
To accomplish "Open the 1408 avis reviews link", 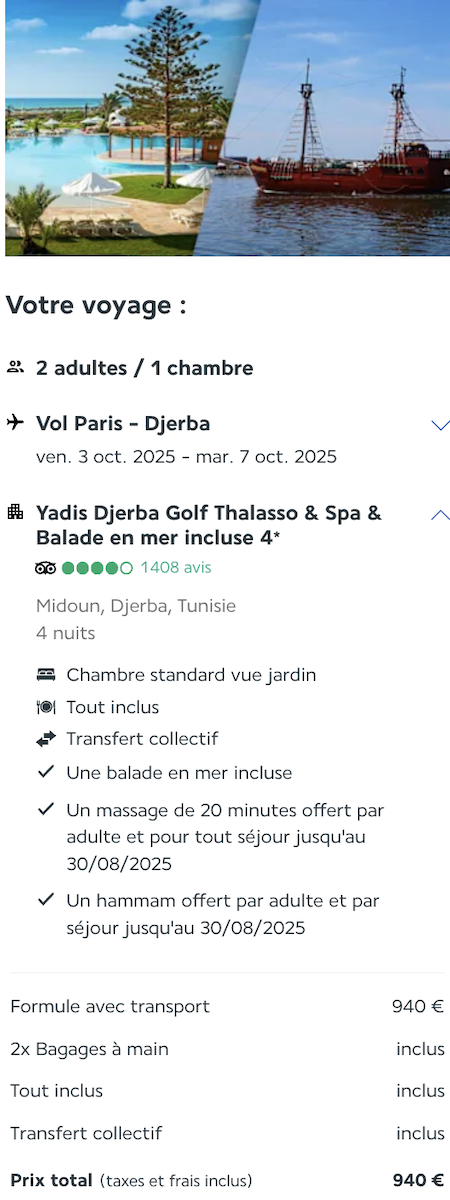I will [x=176, y=568].
